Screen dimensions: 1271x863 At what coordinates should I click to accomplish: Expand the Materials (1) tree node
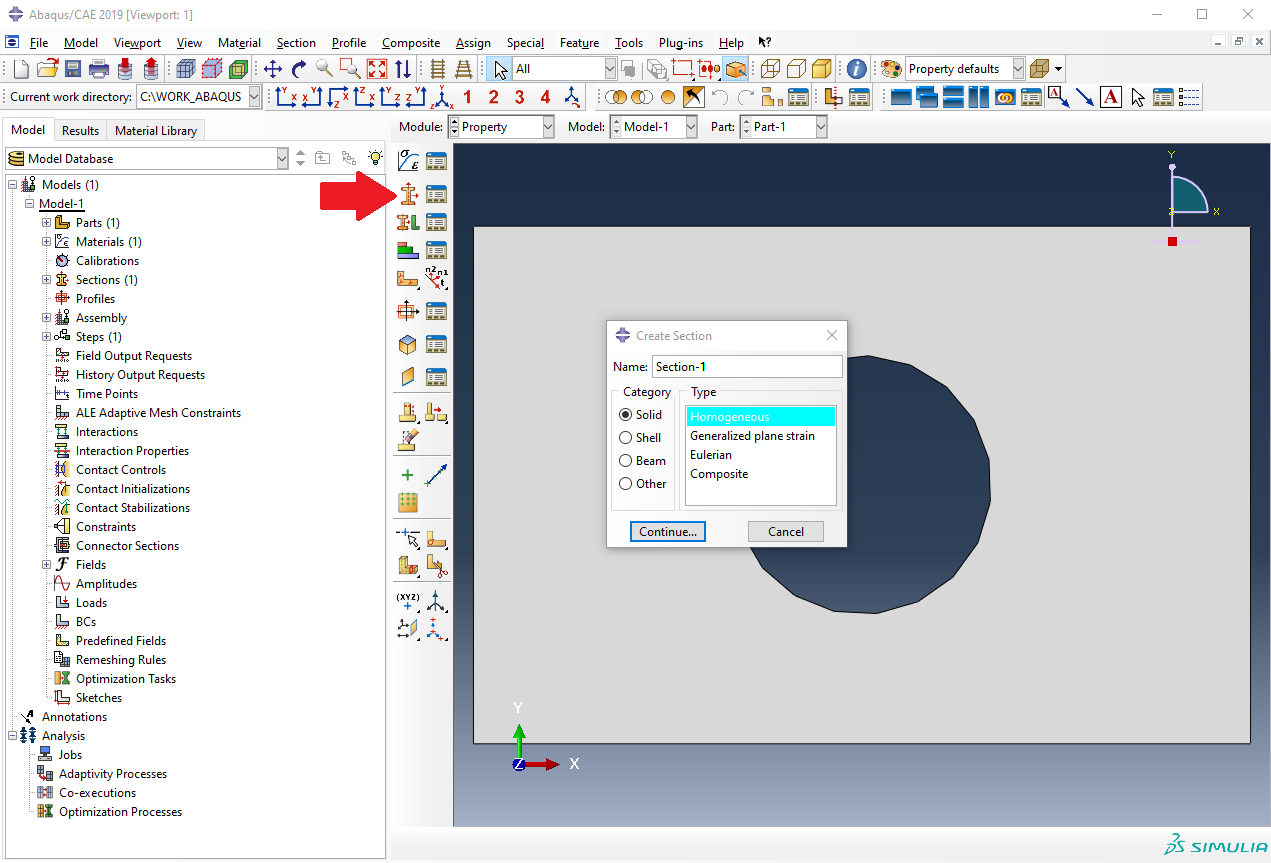click(x=46, y=242)
